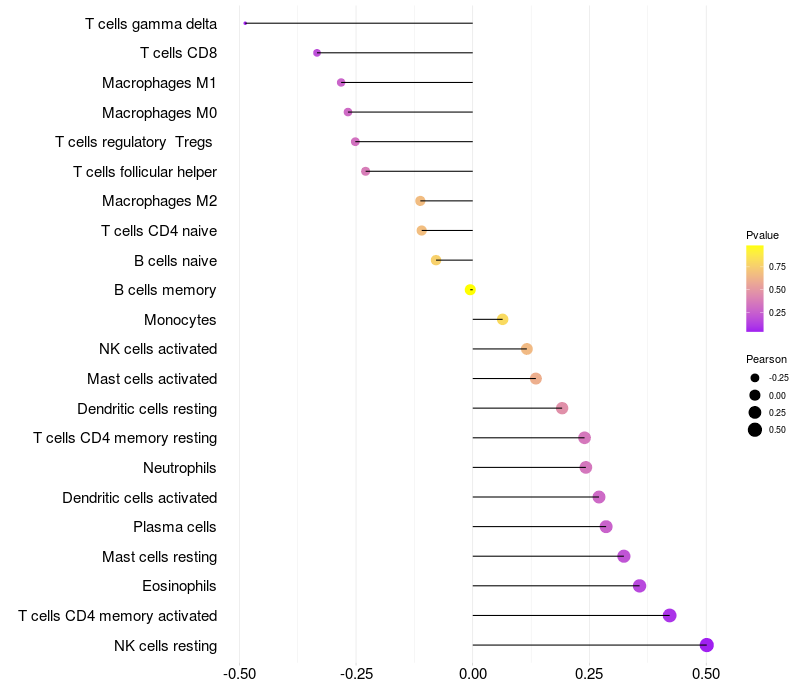Click the Macrophages M2 data point
800x700 pixels.
tap(420, 201)
